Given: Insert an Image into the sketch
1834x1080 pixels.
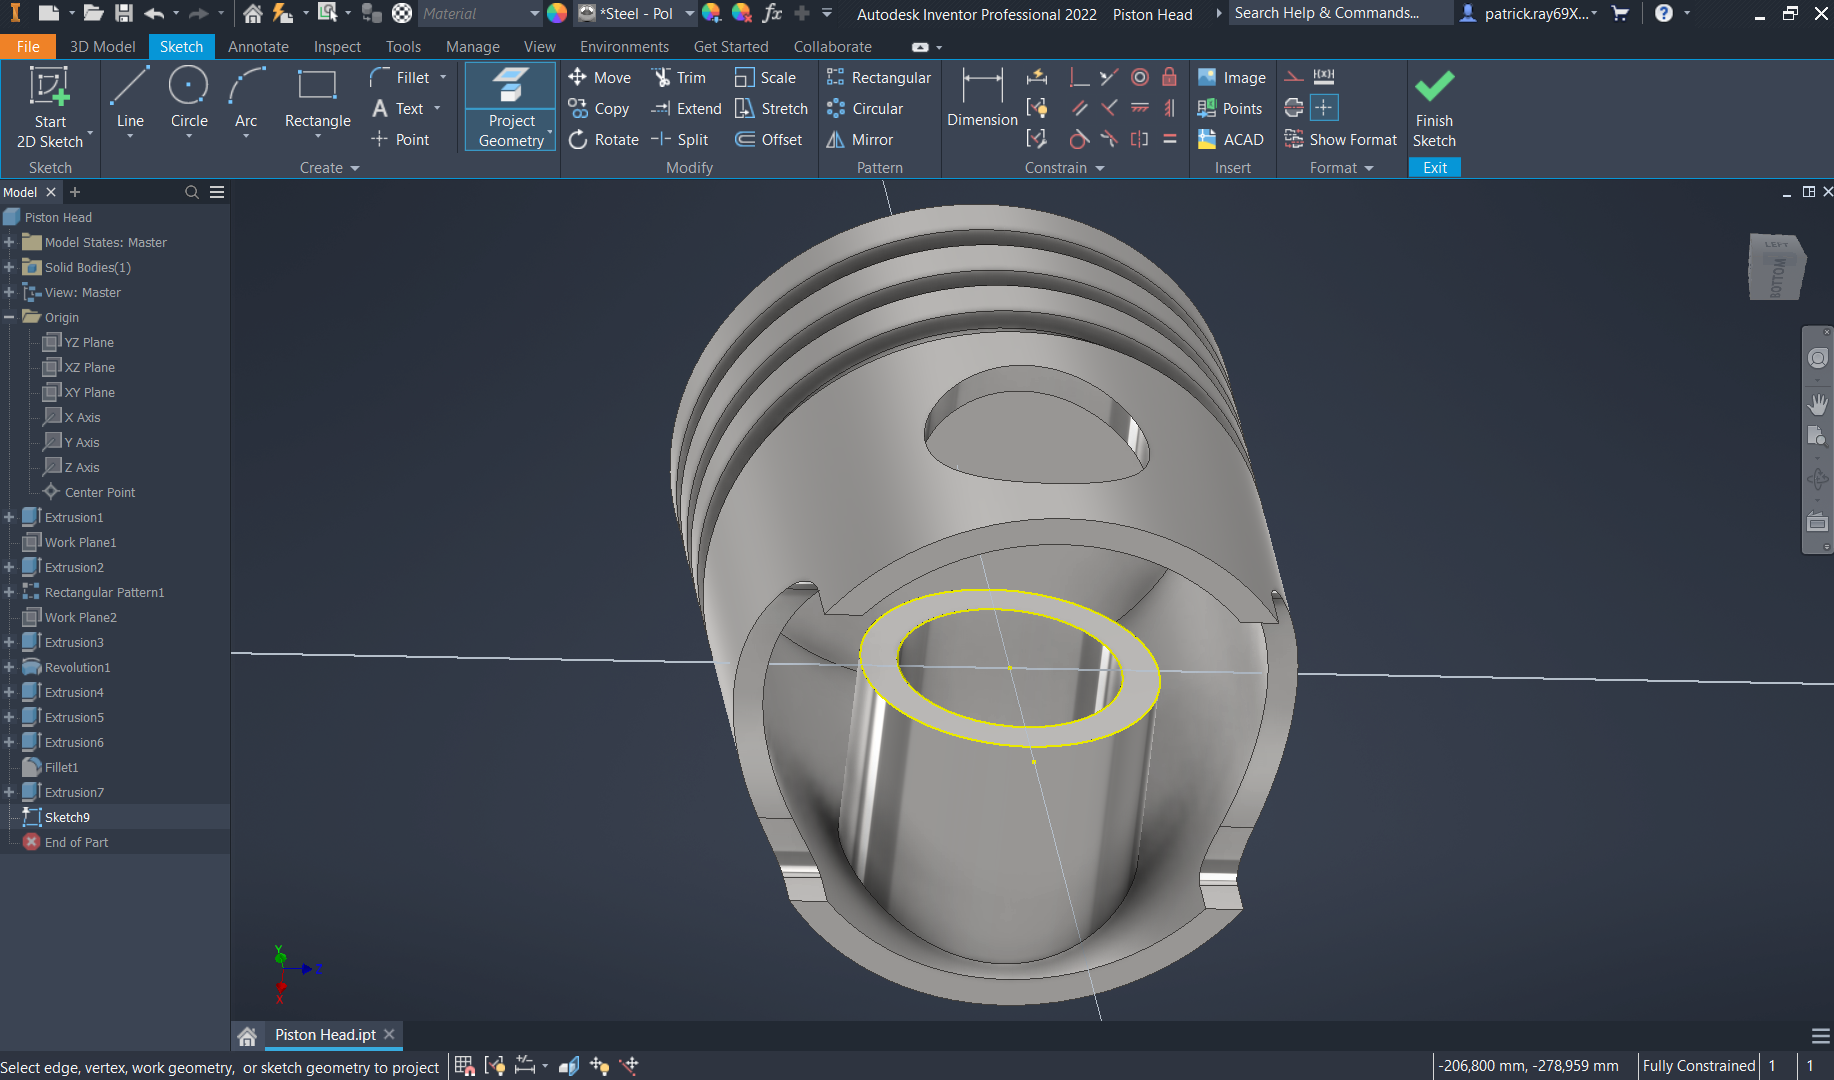Looking at the screenshot, I should pyautogui.click(x=1232, y=77).
